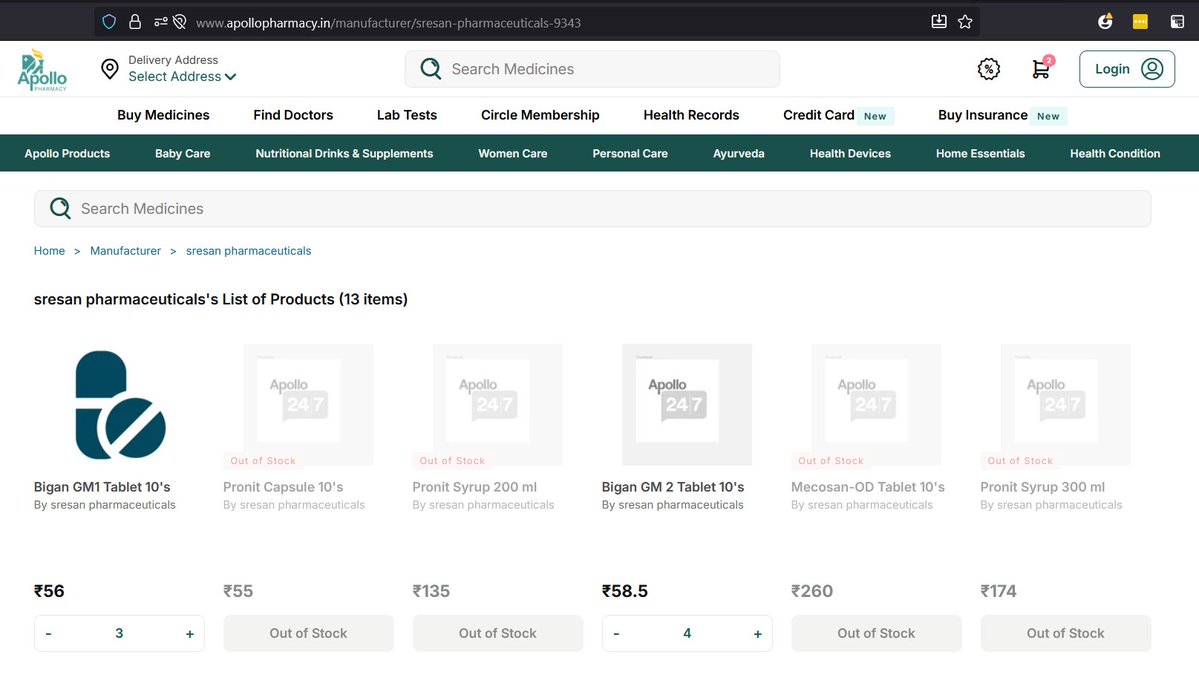Decrease Bigan GM 2 quantity with minus

point(616,633)
